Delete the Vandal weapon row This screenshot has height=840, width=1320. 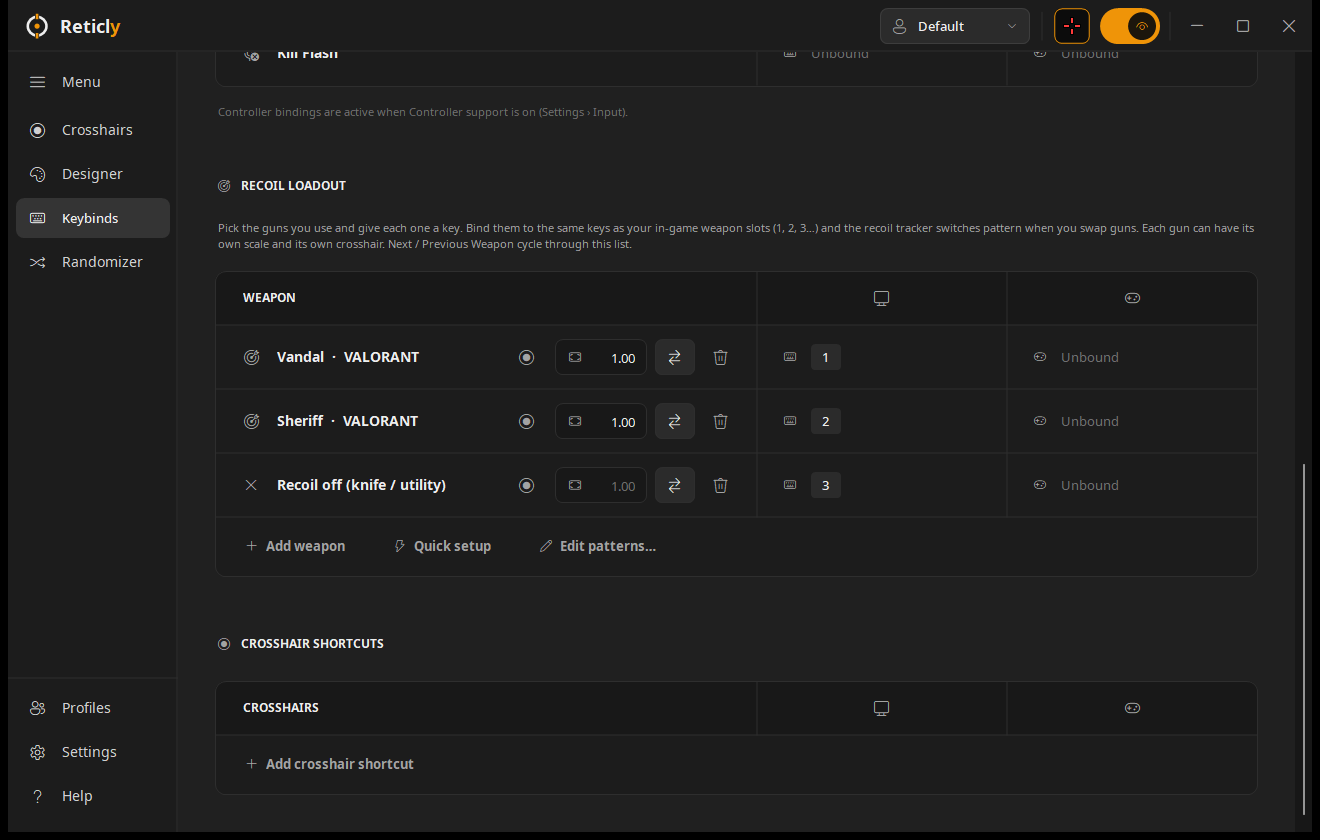[720, 357]
